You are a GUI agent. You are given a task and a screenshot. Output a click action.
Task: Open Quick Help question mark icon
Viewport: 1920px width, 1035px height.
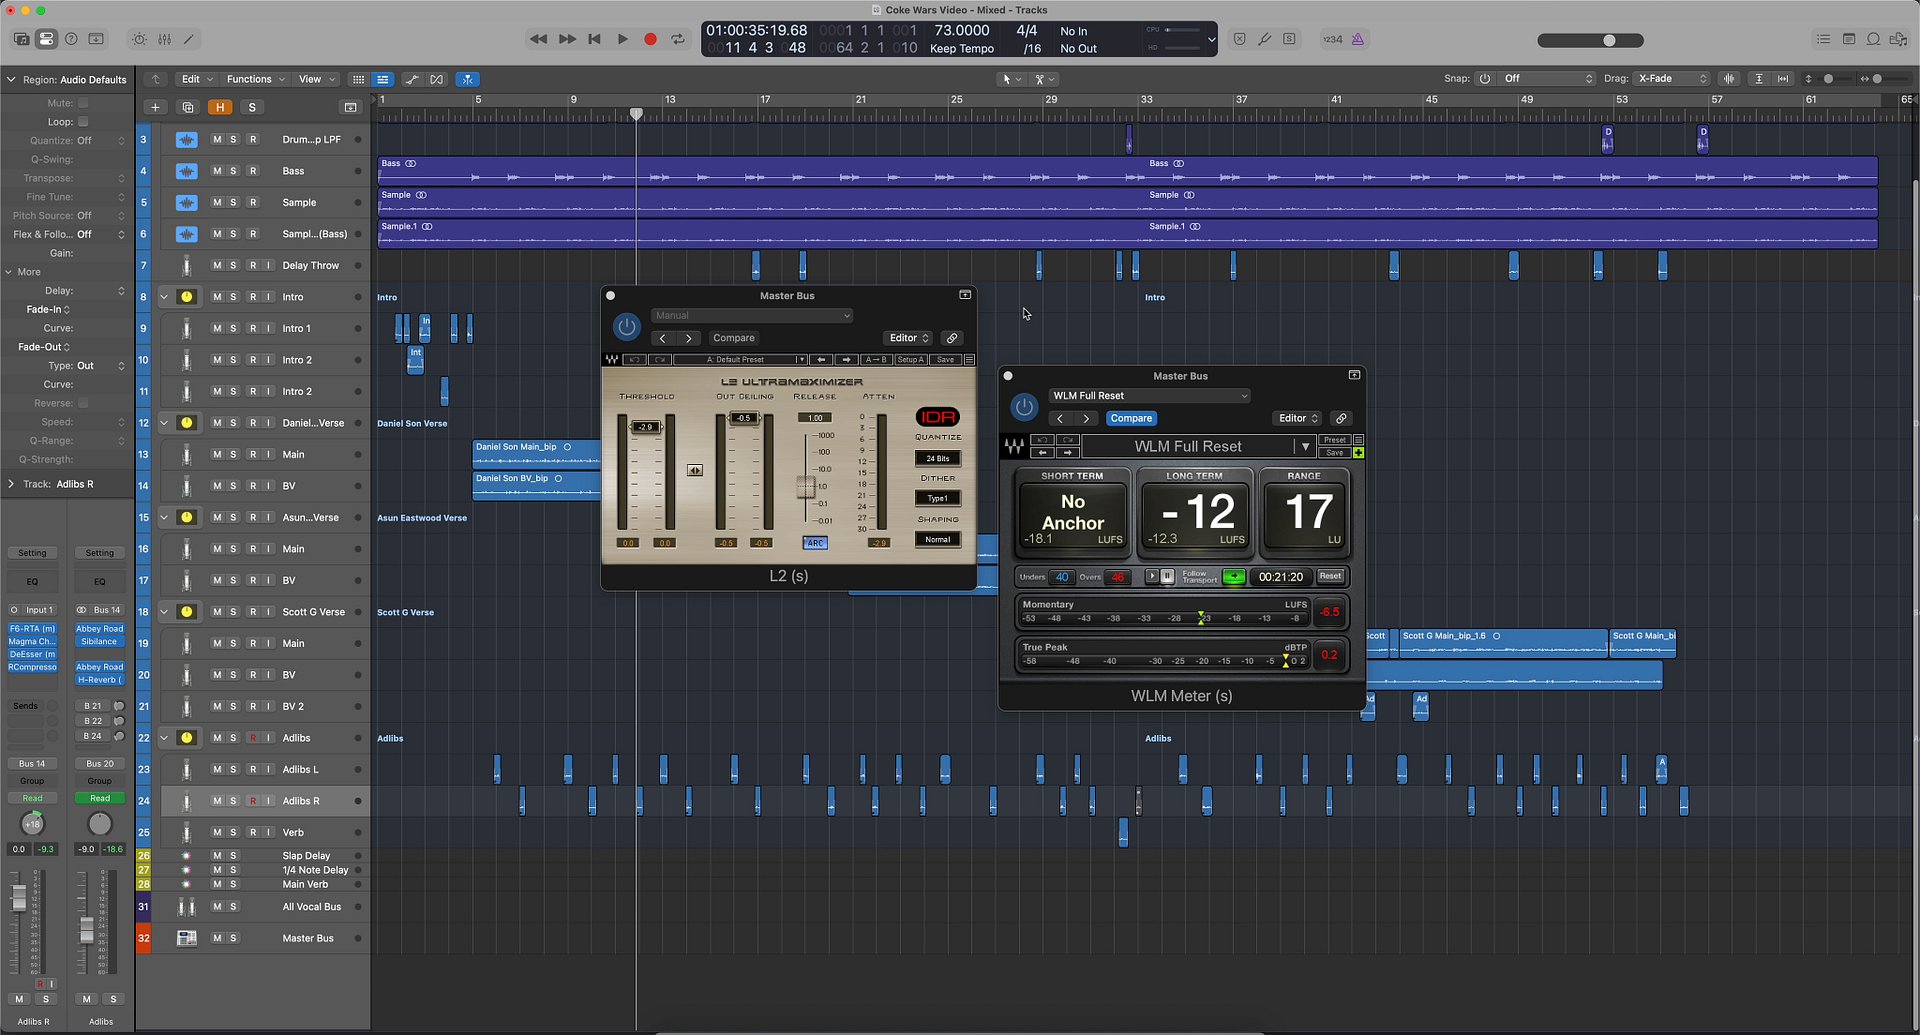(x=71, y=39)
